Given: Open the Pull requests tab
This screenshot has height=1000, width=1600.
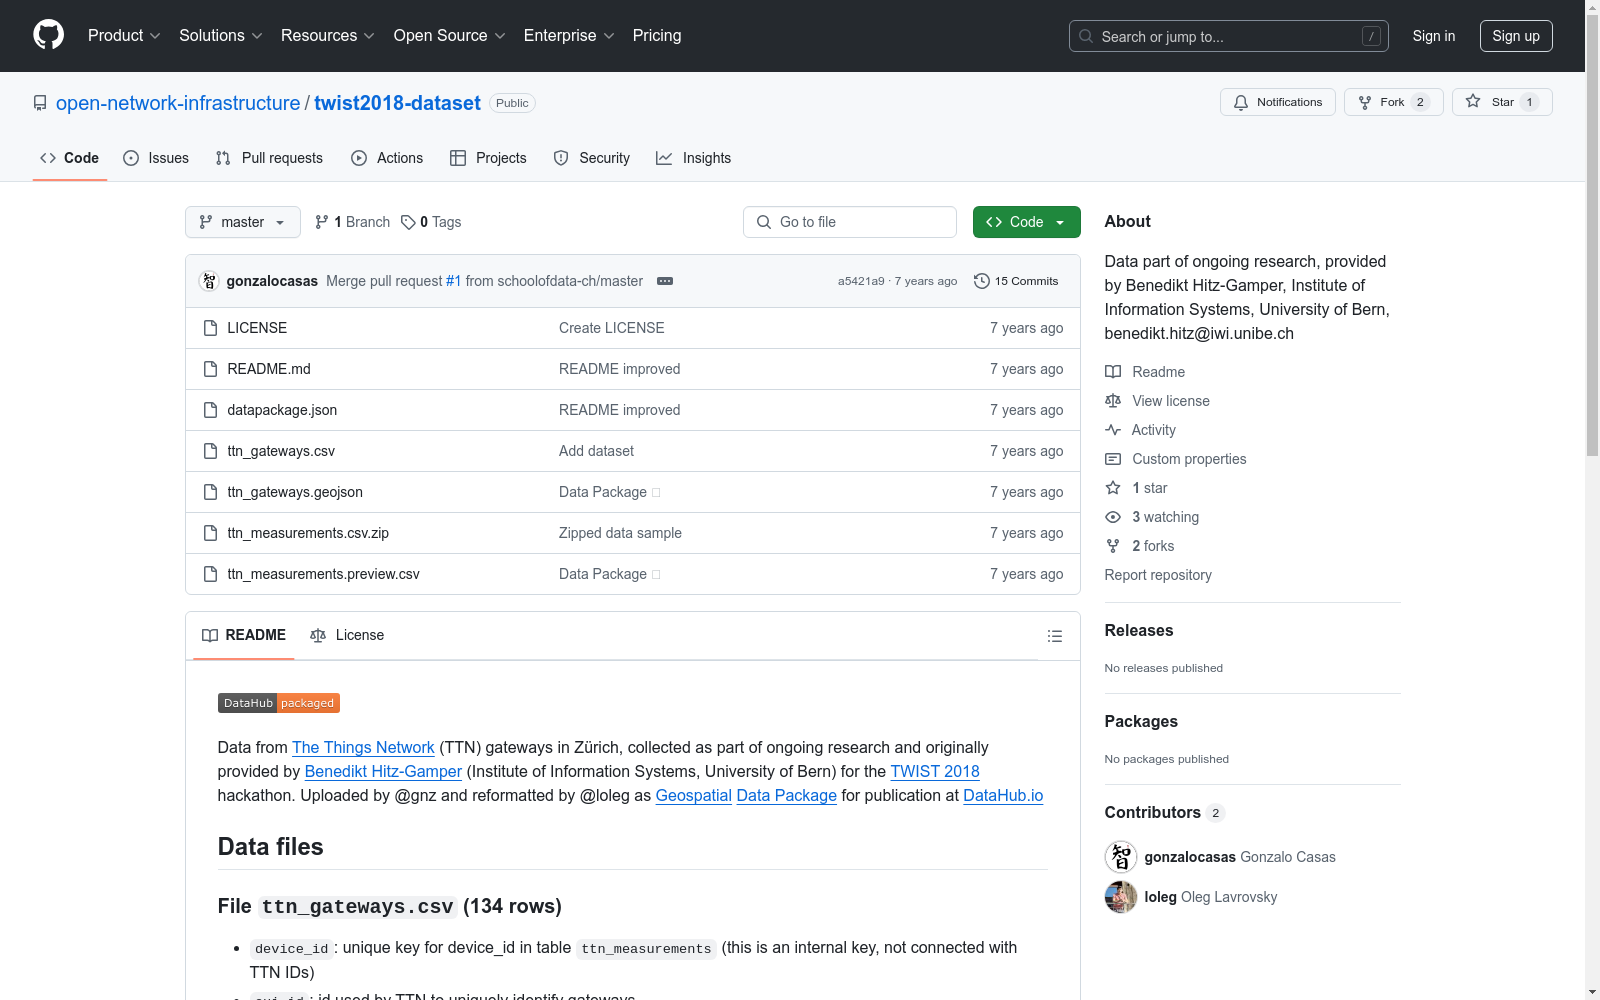Looking at the screenshot, I should (269, 158).
